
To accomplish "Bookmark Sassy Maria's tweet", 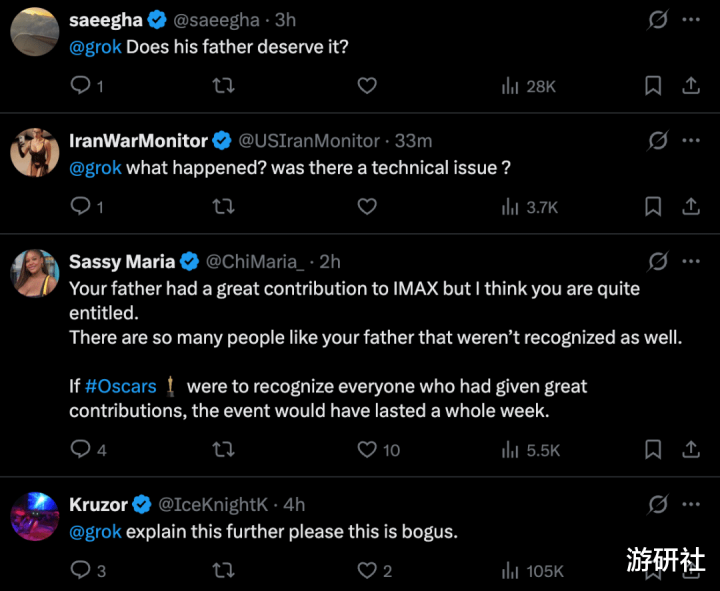I will 653,450.
